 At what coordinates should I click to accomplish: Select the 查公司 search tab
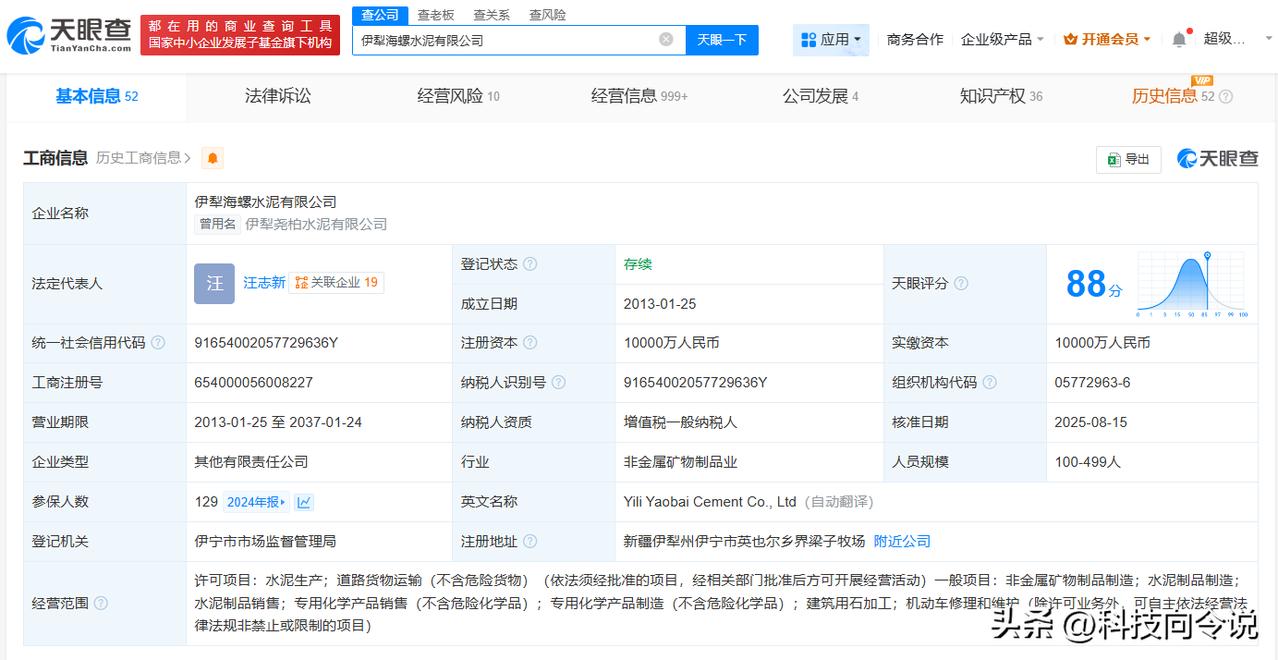pos(380,15)
